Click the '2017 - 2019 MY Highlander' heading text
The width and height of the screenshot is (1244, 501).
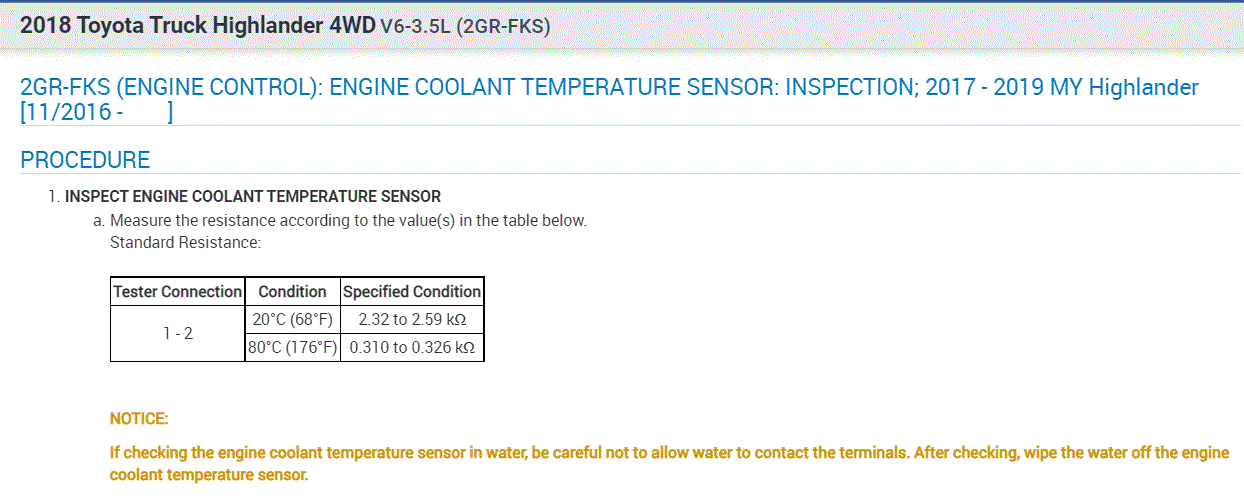pyautogui.click(x=1061, y=87)
